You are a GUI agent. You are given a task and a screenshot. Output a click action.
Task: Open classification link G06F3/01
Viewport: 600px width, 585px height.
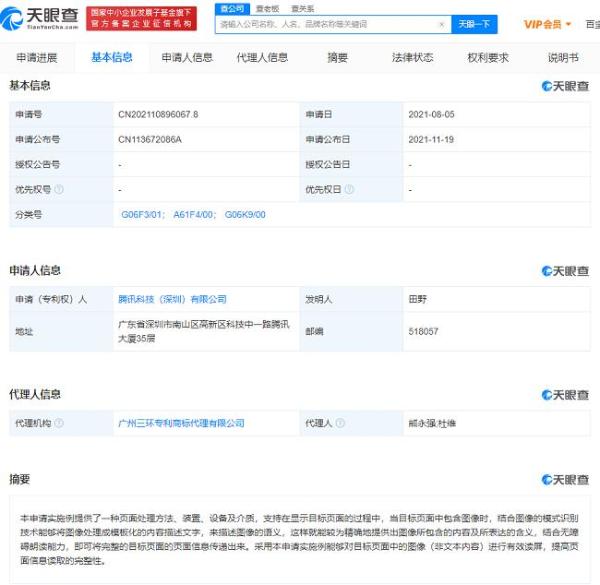click(x=143, y=215)
